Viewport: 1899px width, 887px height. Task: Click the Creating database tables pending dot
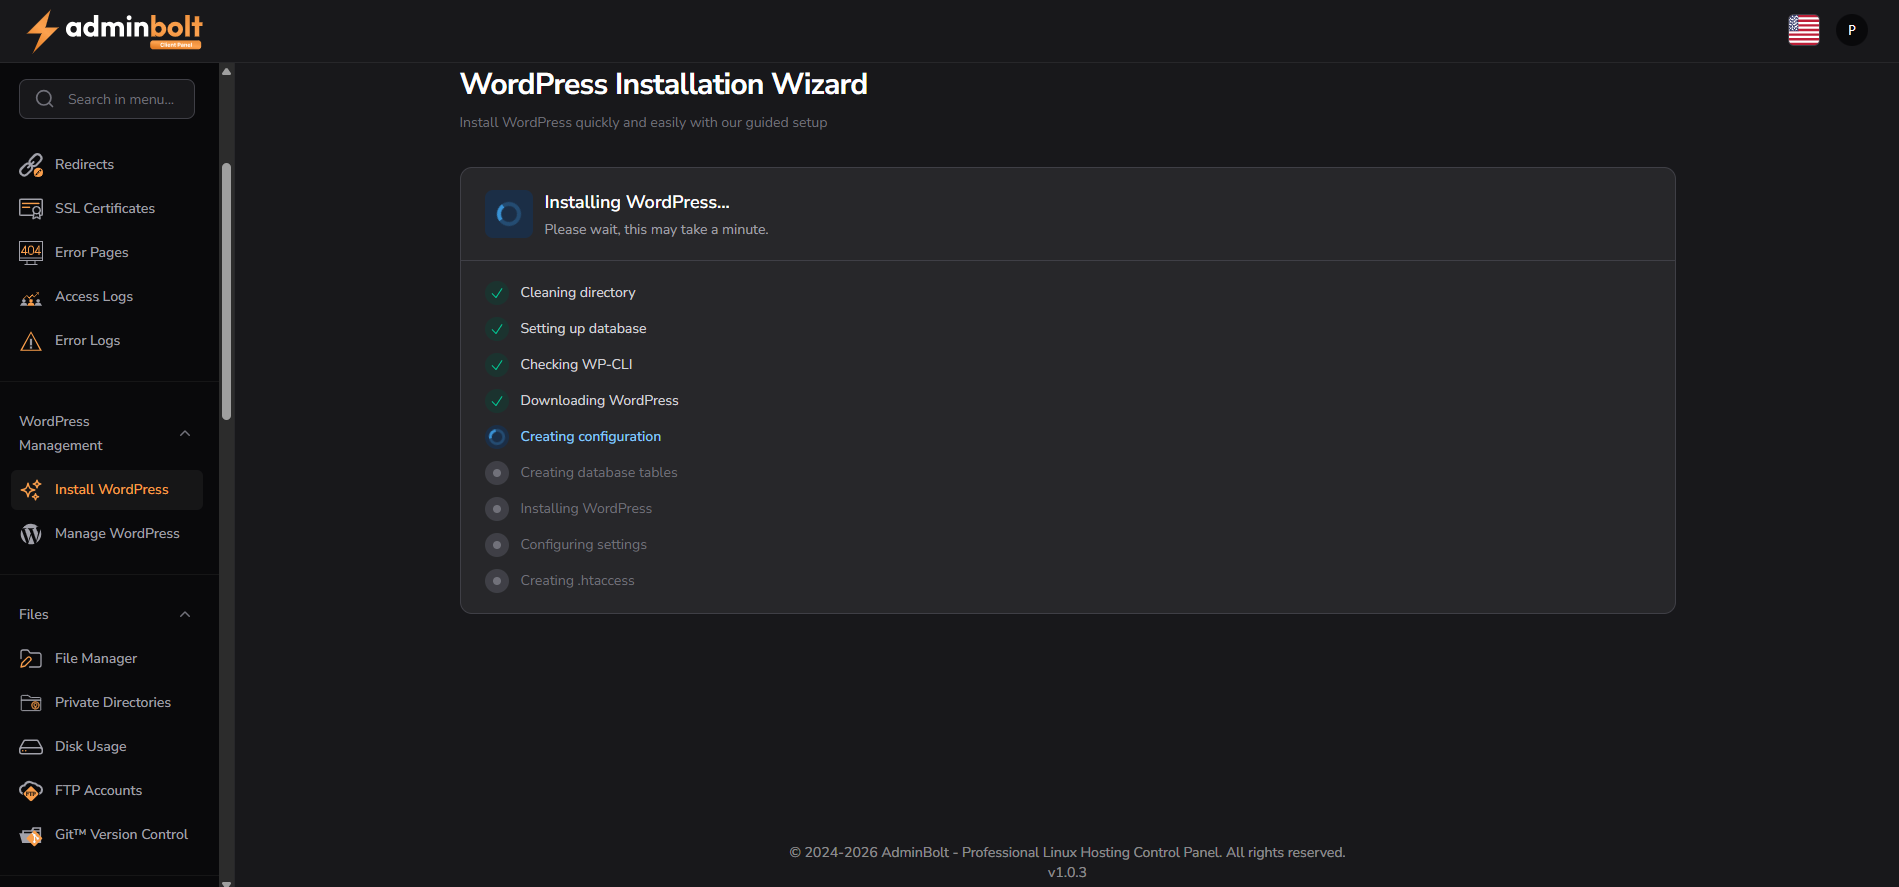coord(497,473)
